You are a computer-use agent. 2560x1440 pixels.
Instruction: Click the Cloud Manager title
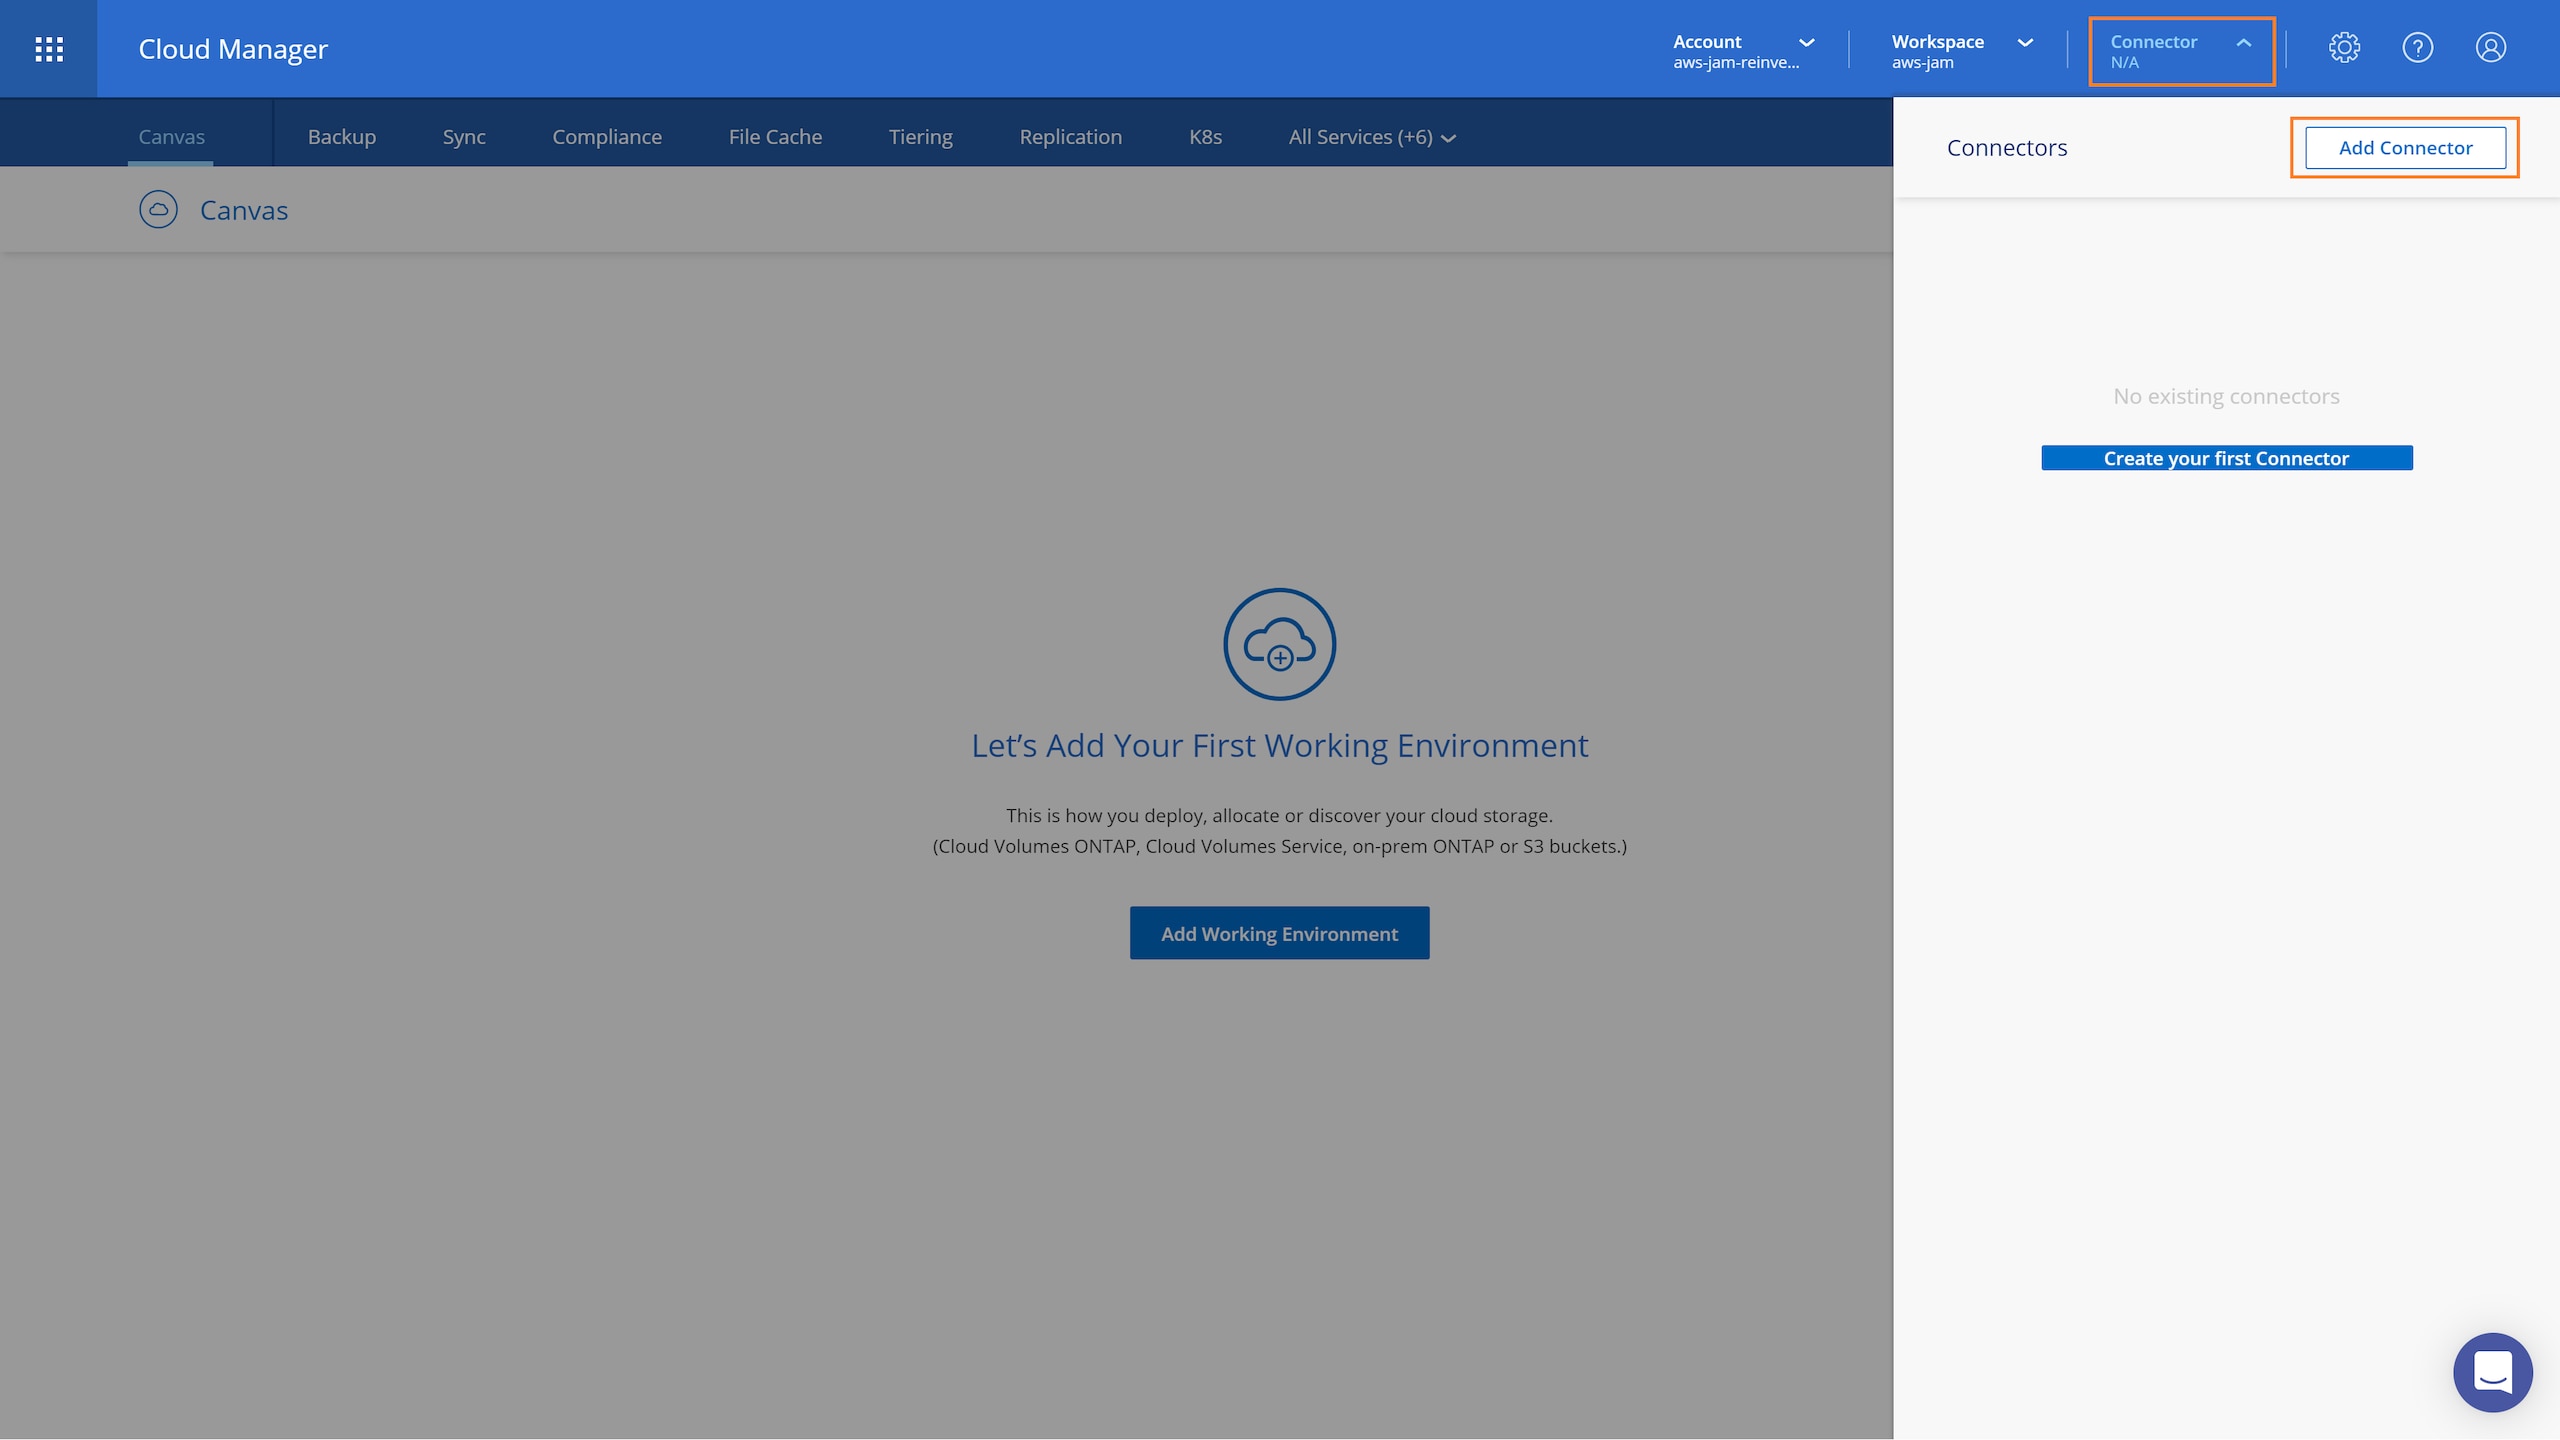point(233,49)
